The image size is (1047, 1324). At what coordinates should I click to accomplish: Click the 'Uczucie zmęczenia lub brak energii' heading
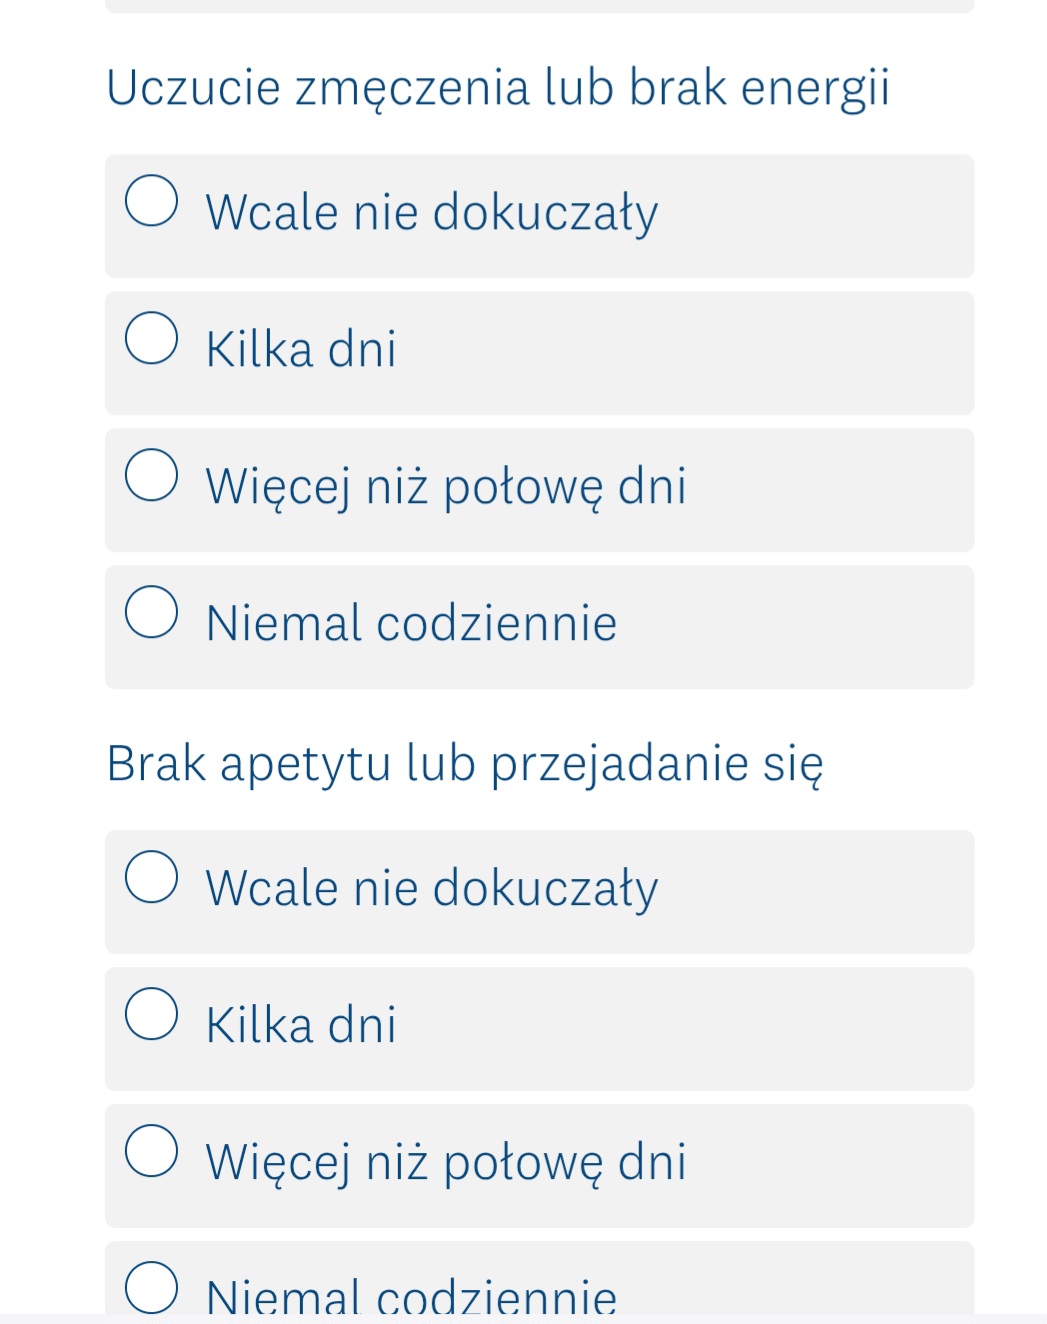(x=497, y=88)
